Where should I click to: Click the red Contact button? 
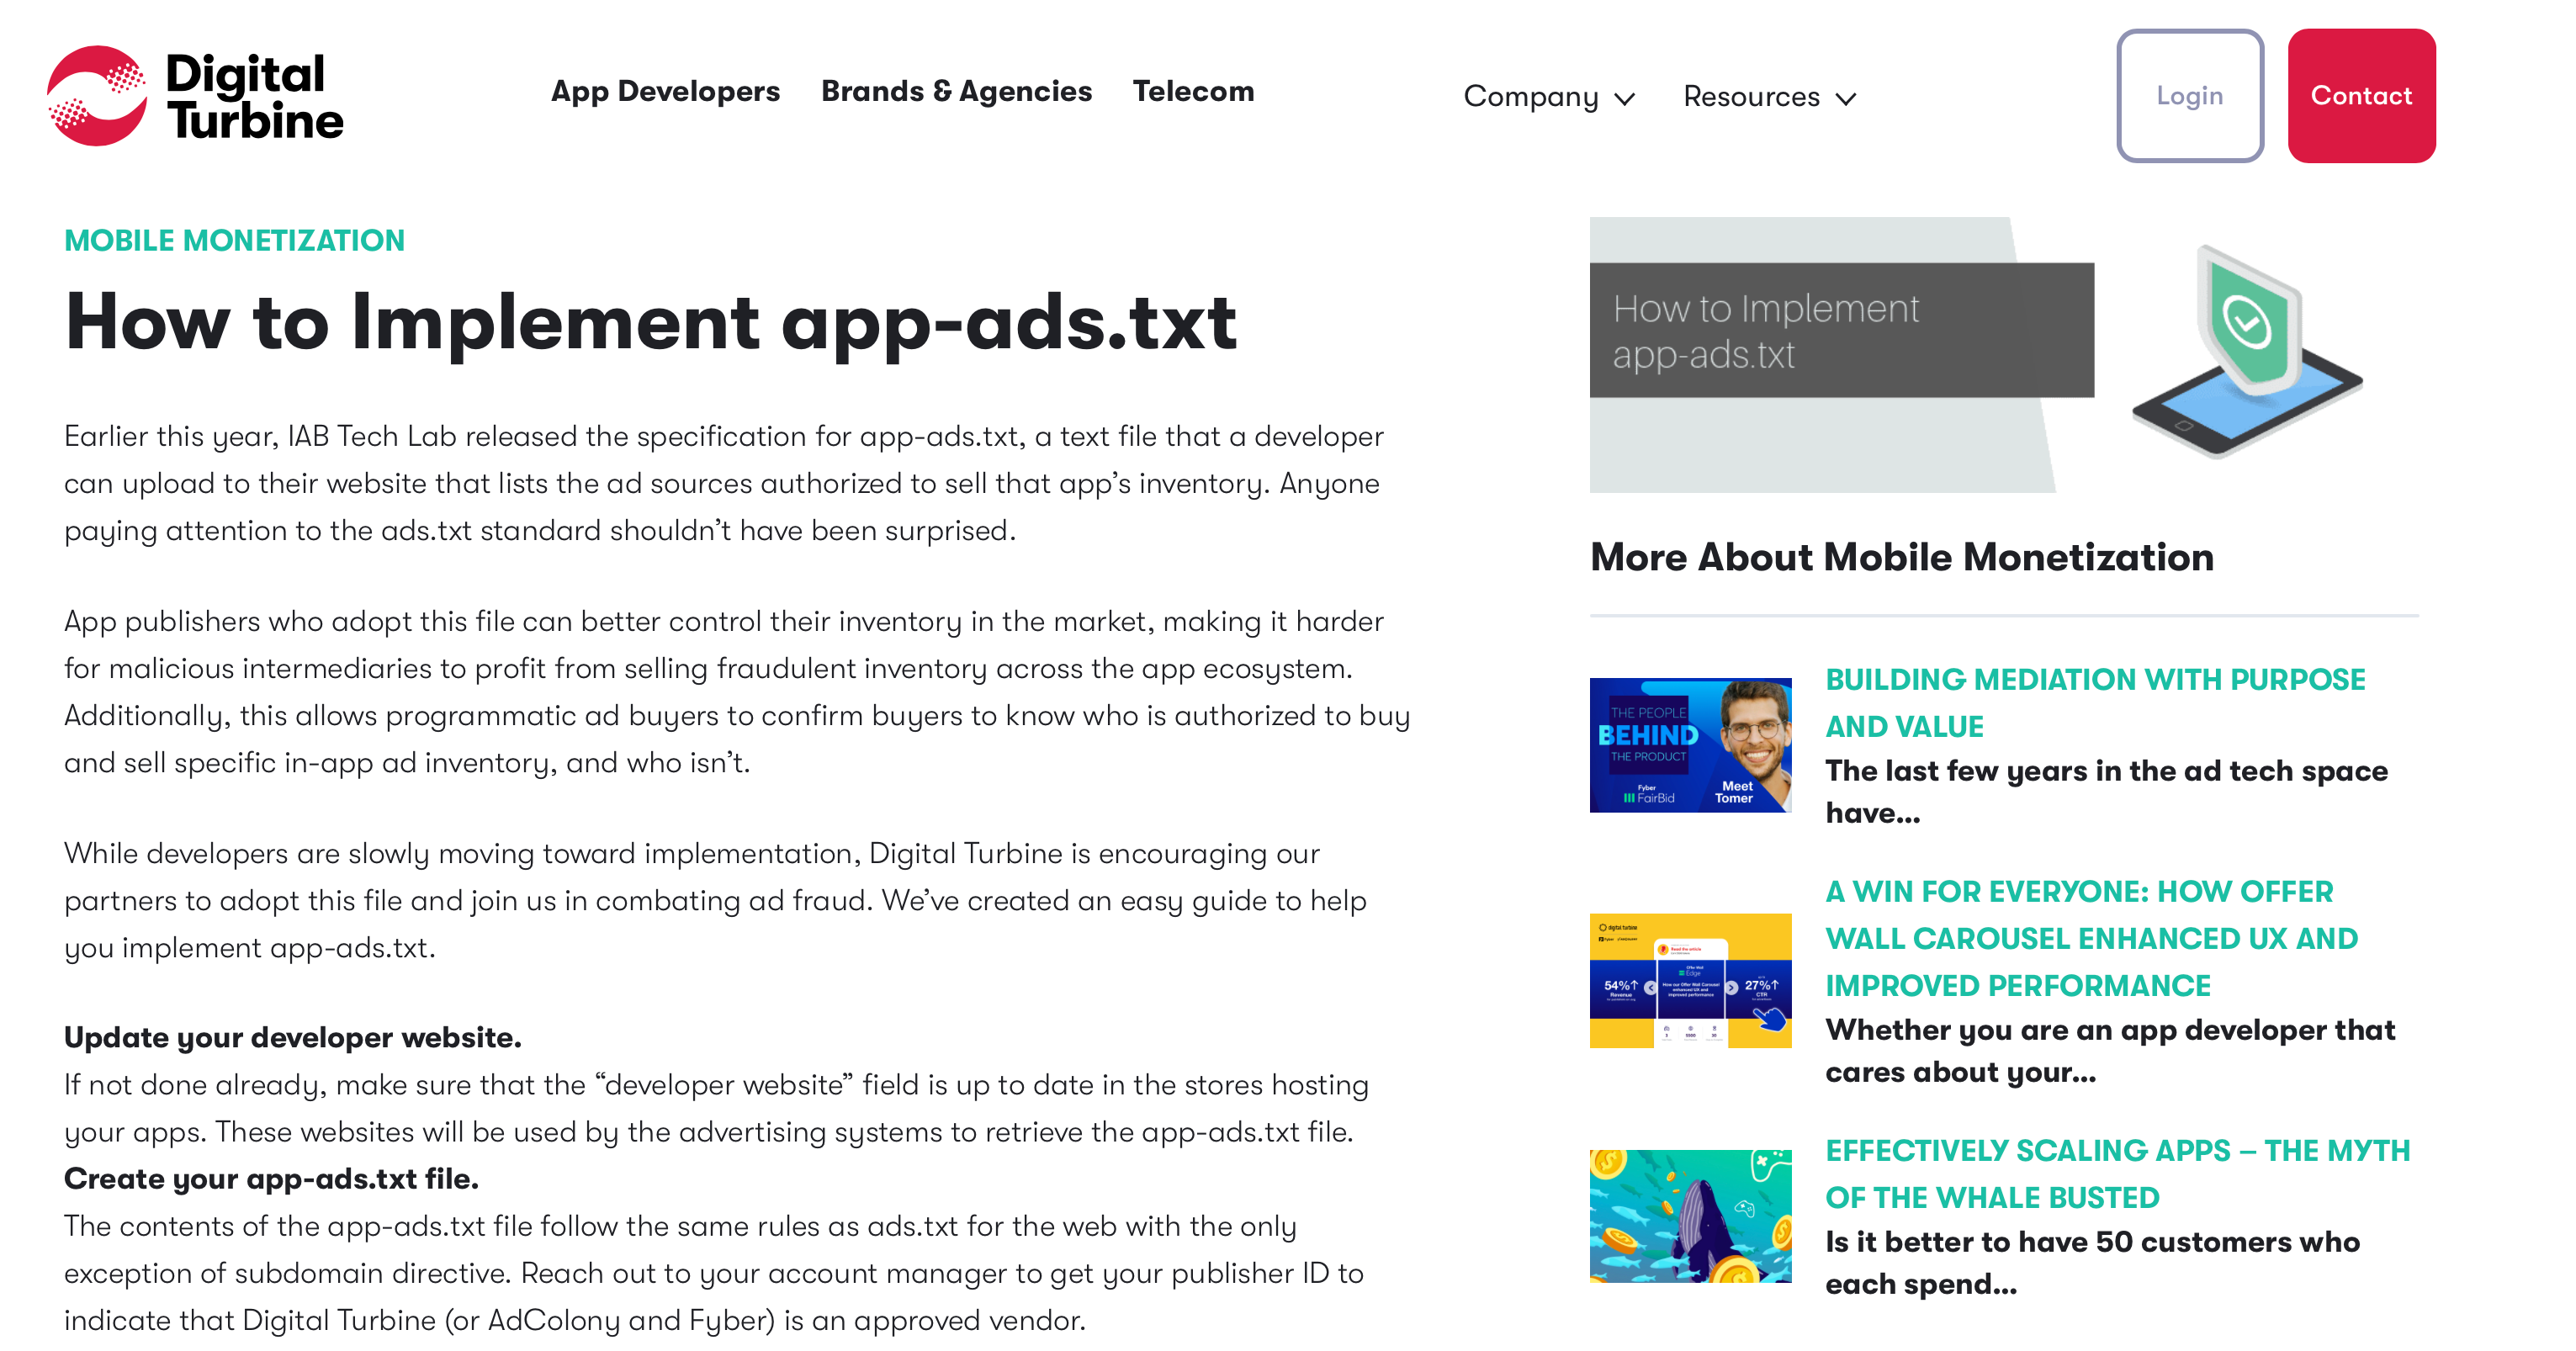[x=2361, y=96]
